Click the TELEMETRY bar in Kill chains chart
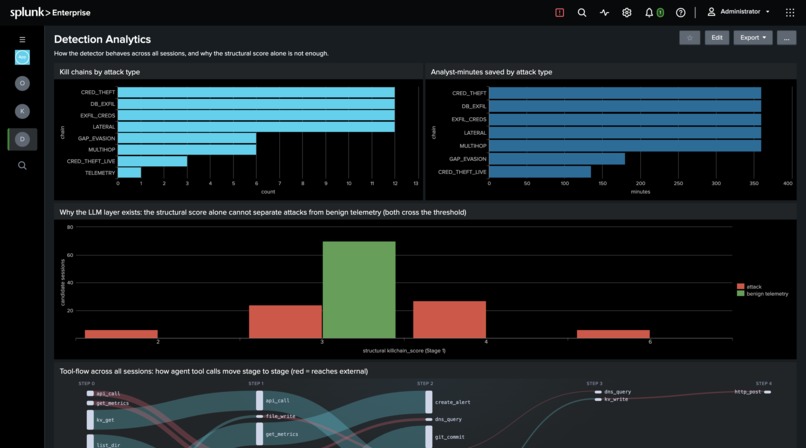 (130, 173)
